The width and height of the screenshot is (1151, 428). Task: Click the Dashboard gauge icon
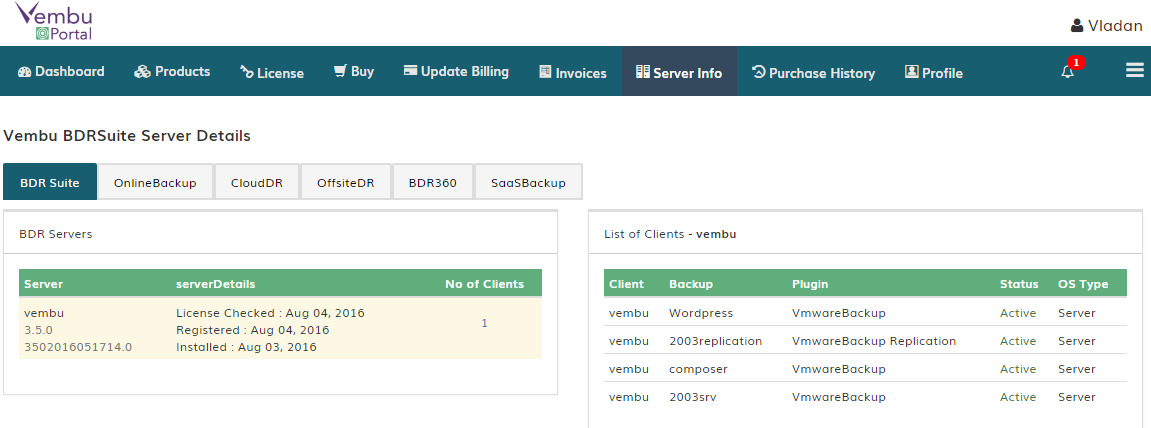click(24, 72)
